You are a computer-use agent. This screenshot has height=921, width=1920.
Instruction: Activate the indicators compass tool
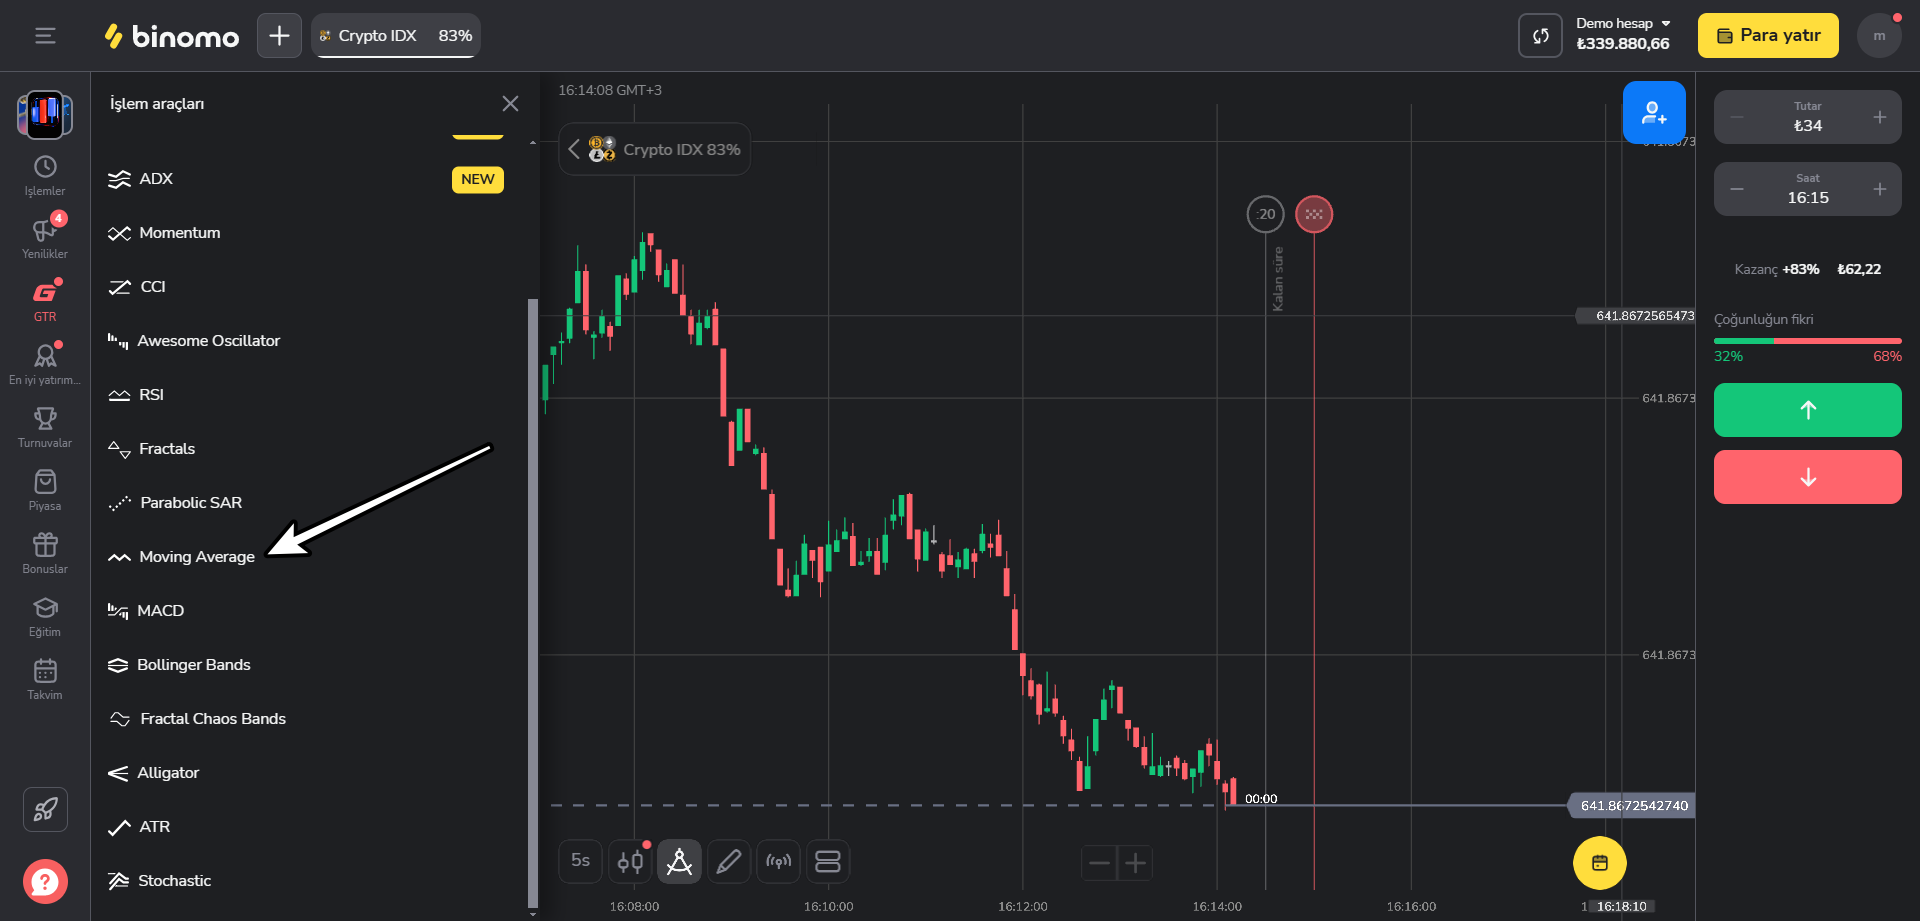[679, 861]
